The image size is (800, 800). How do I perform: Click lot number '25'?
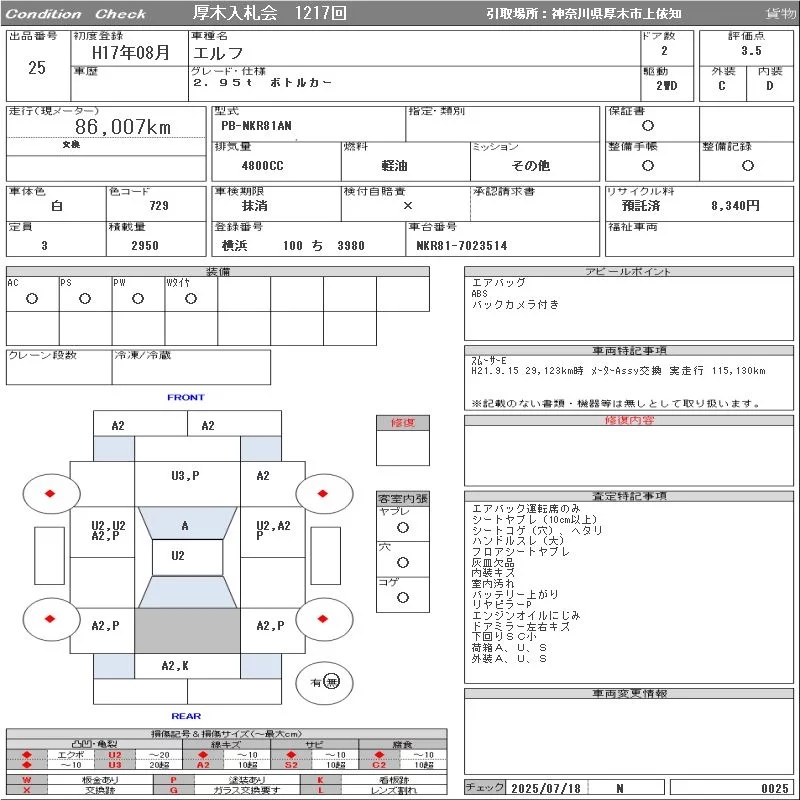(37, 67)
